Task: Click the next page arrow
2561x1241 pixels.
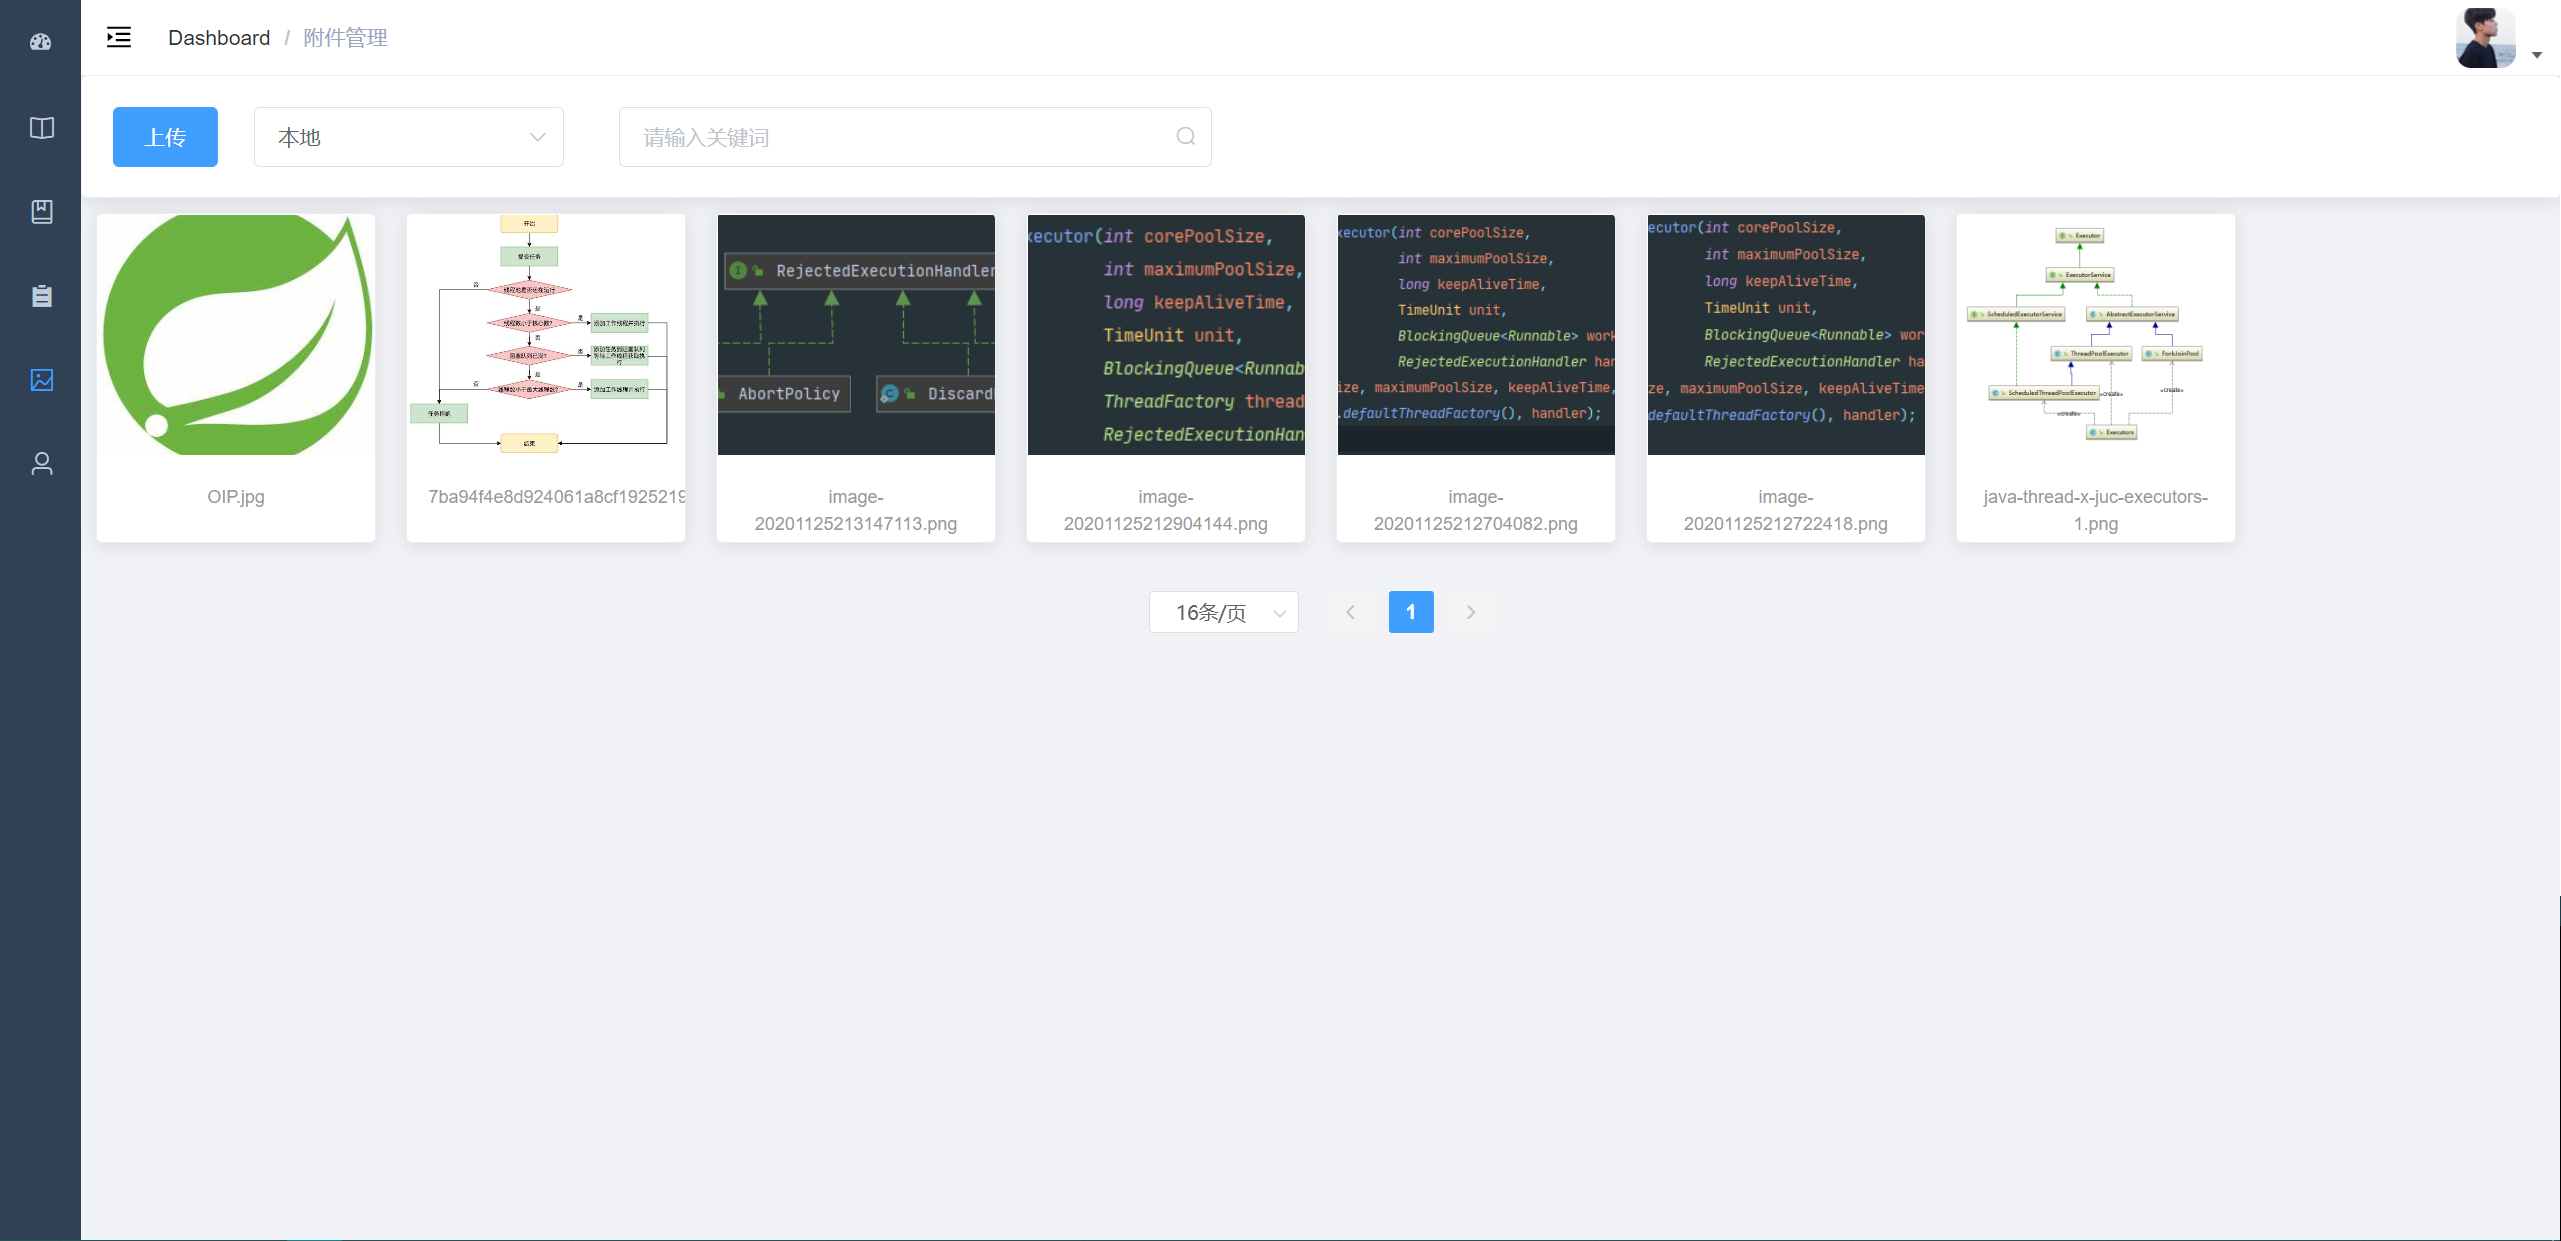Action: point(1470,612)
